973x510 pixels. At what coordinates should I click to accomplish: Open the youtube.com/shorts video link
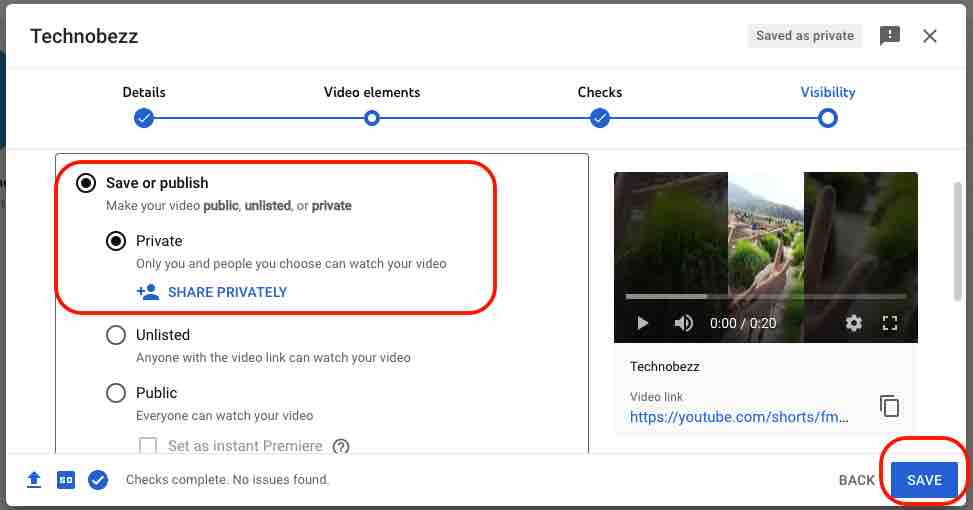coord(739,417)
